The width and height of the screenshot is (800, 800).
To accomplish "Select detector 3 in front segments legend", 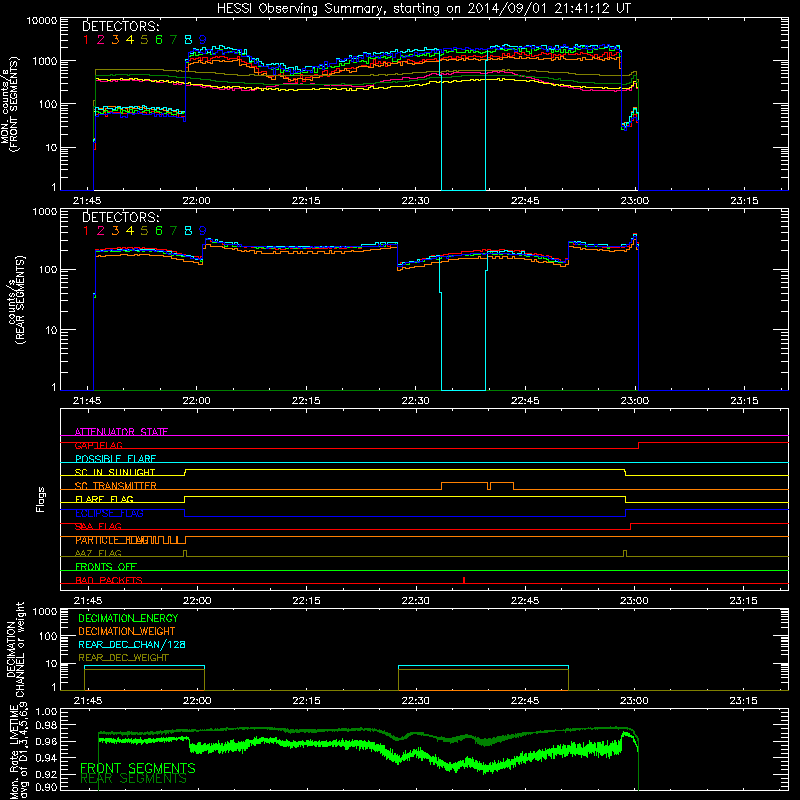I will tap(115, 40).
